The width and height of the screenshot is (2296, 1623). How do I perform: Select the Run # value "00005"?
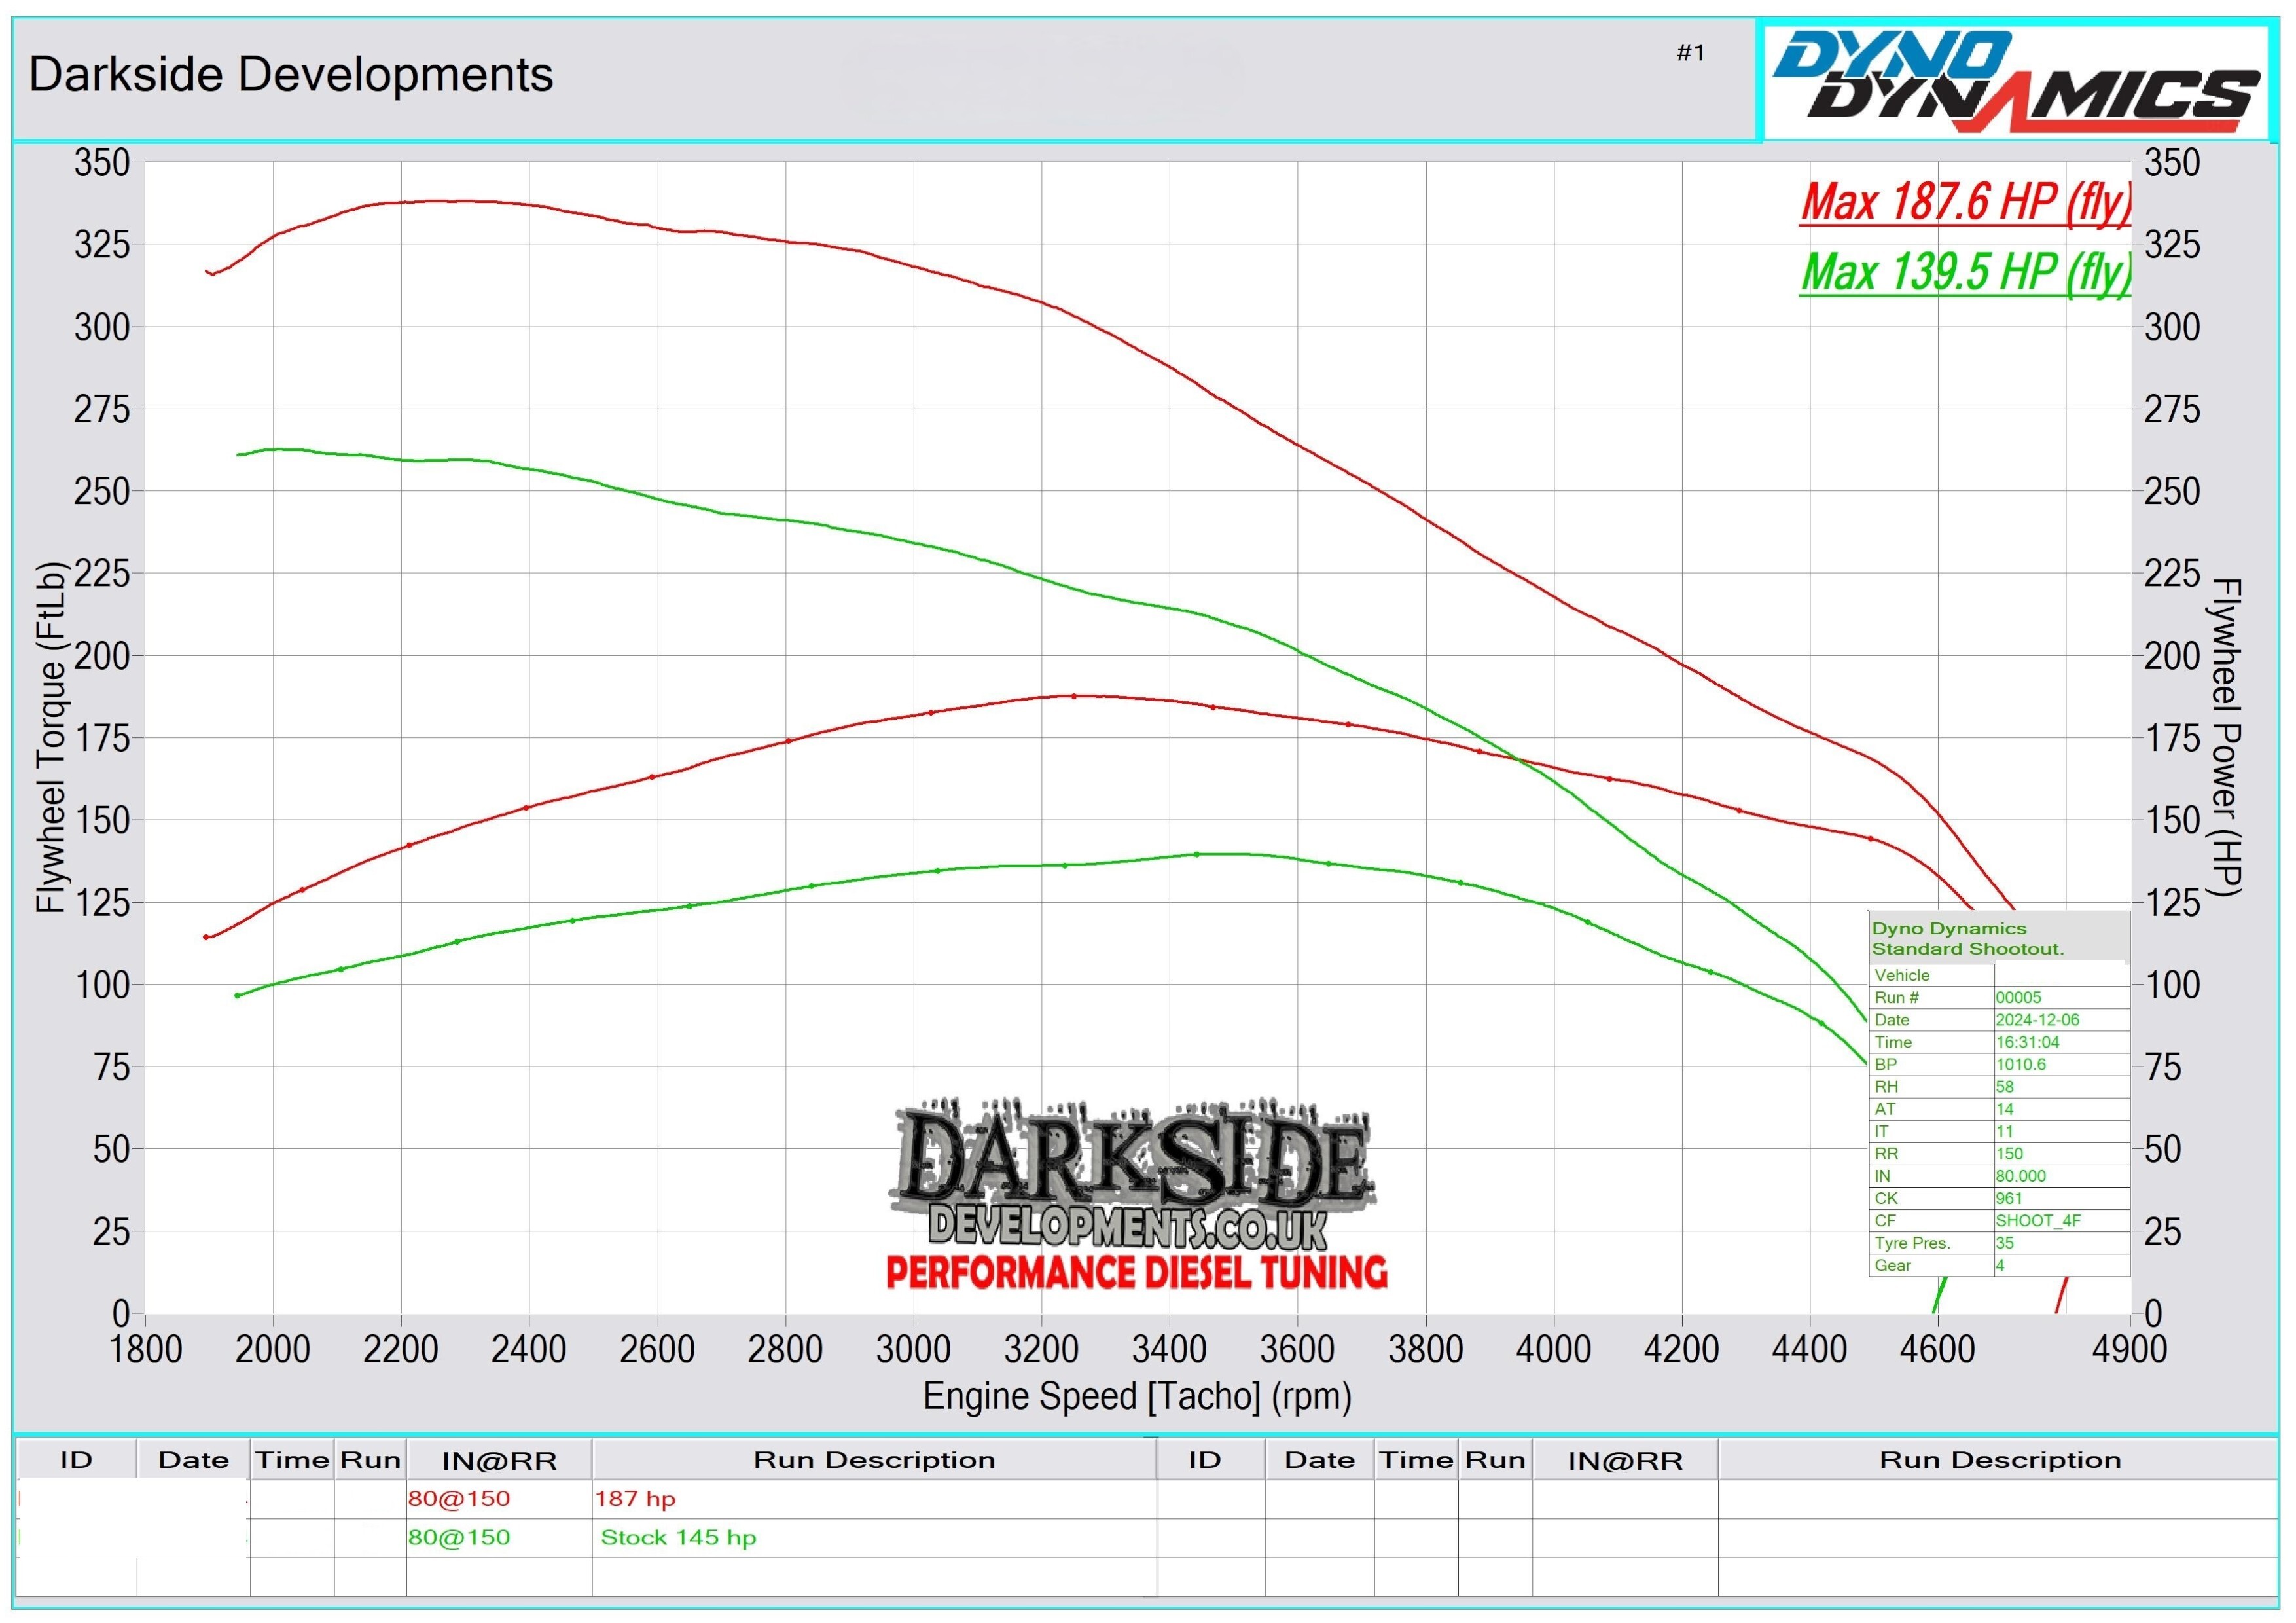click(x=2018, y=997)
